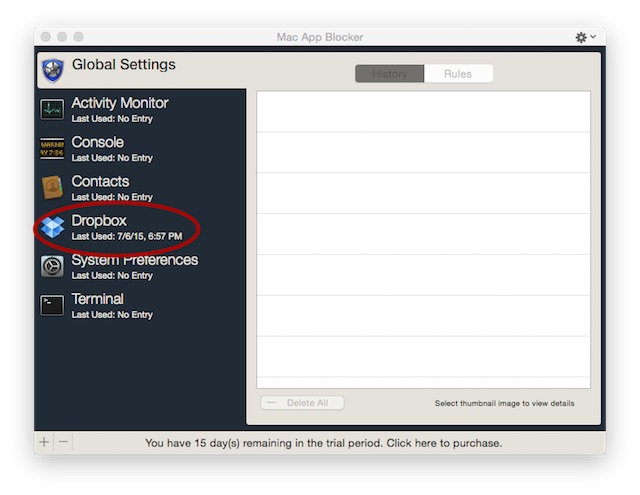The height and width of the screenshot is (495, 640).
Task: Switch to the History tab
Action: pos(389,74)
